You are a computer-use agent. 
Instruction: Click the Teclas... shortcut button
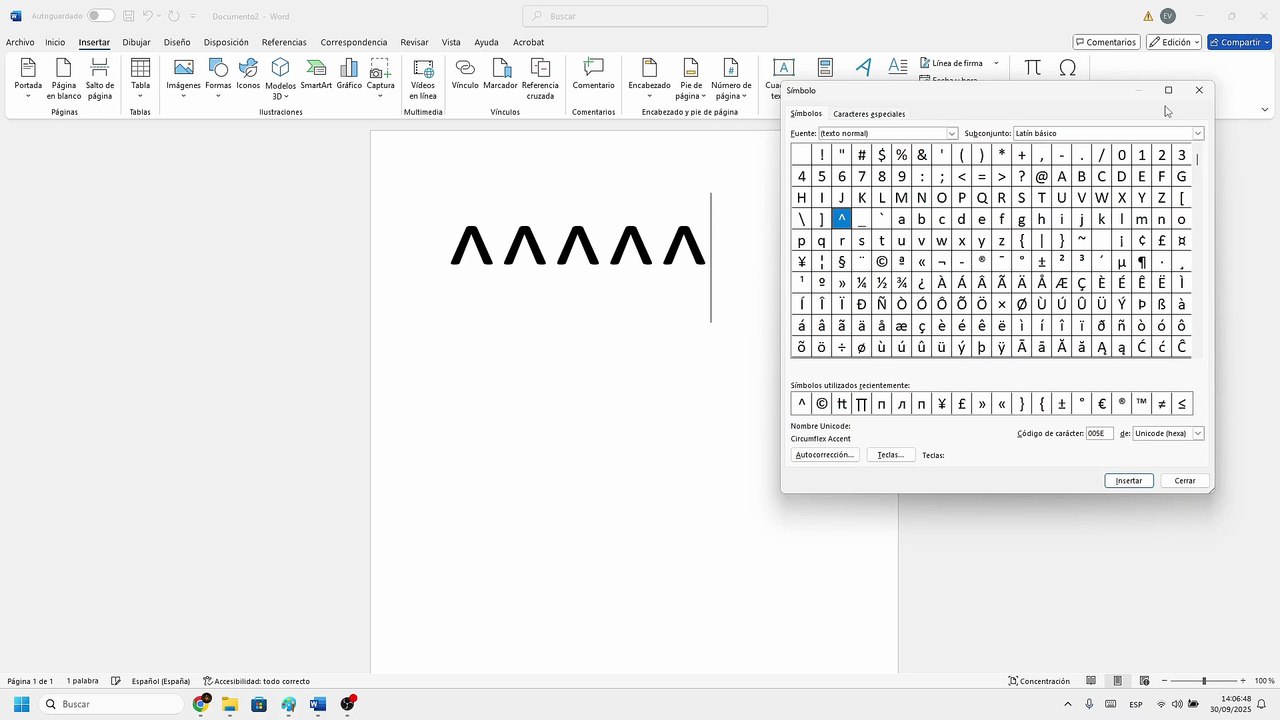click(890, 455)
